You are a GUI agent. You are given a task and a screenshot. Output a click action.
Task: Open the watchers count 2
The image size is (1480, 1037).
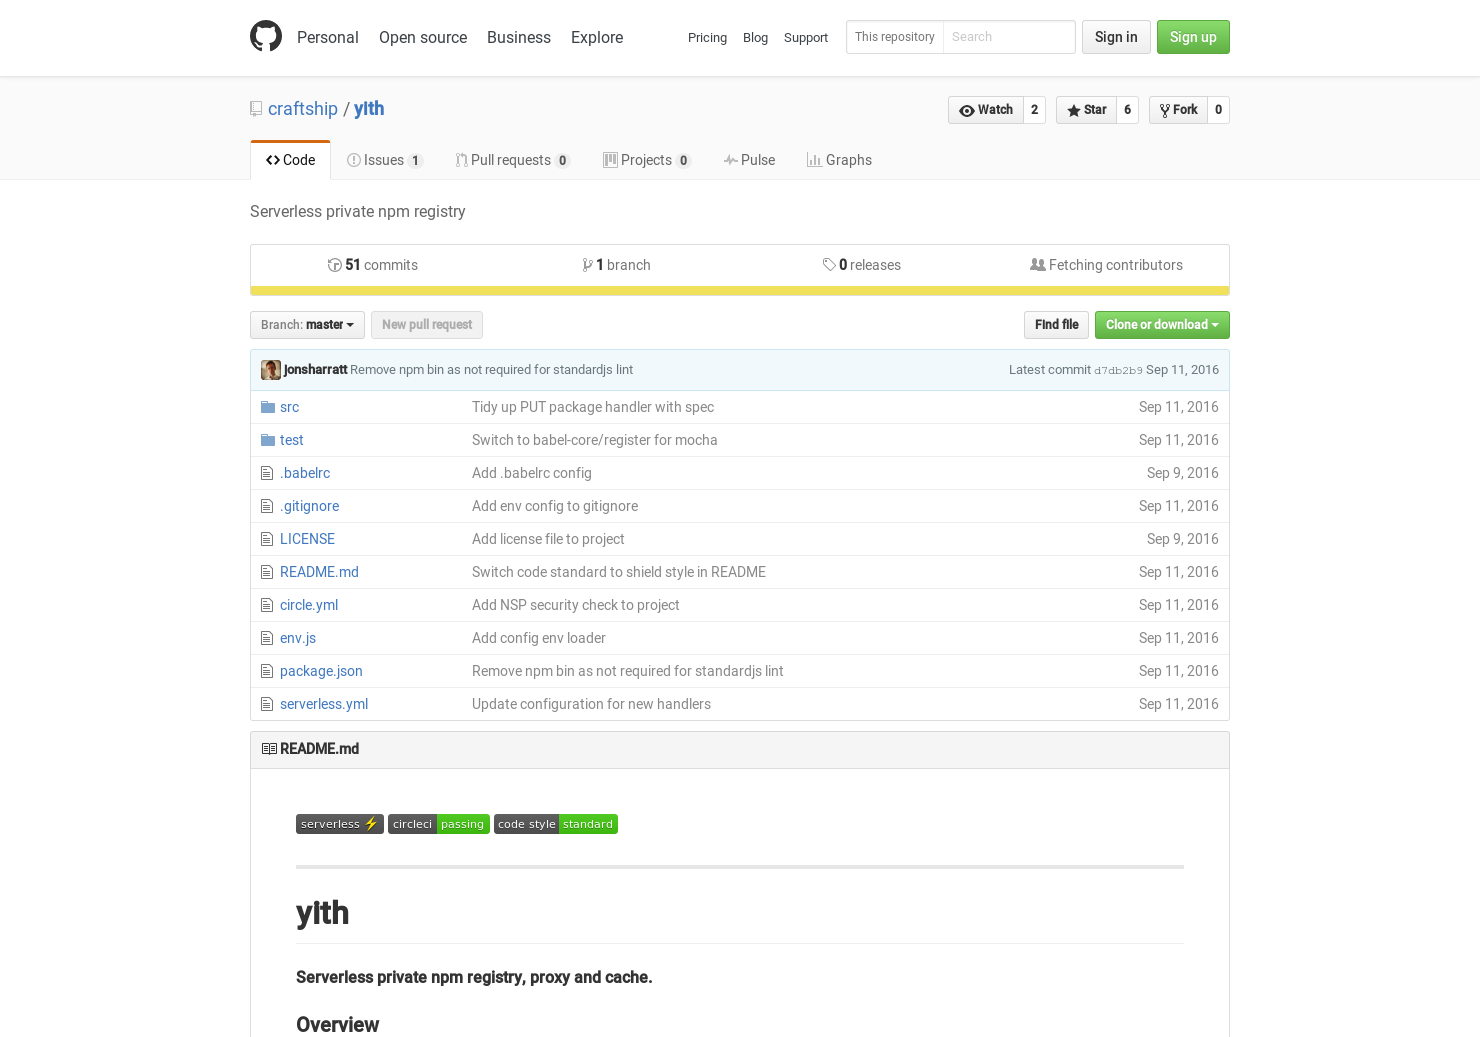pyautogui.click(x=1034, y=110)
